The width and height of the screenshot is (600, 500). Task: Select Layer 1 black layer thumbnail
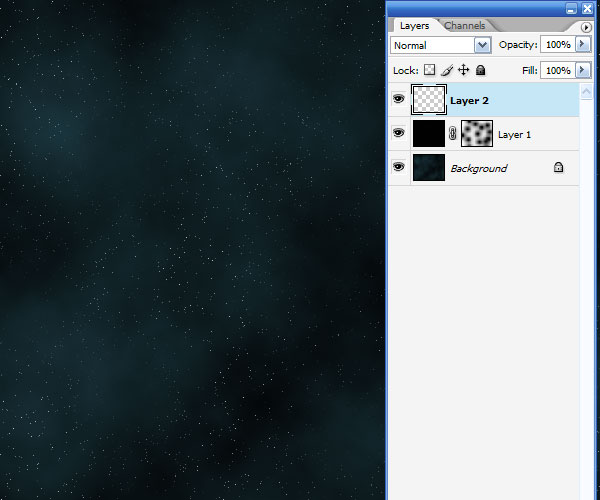pyautogui.click(x=429, y=133)
